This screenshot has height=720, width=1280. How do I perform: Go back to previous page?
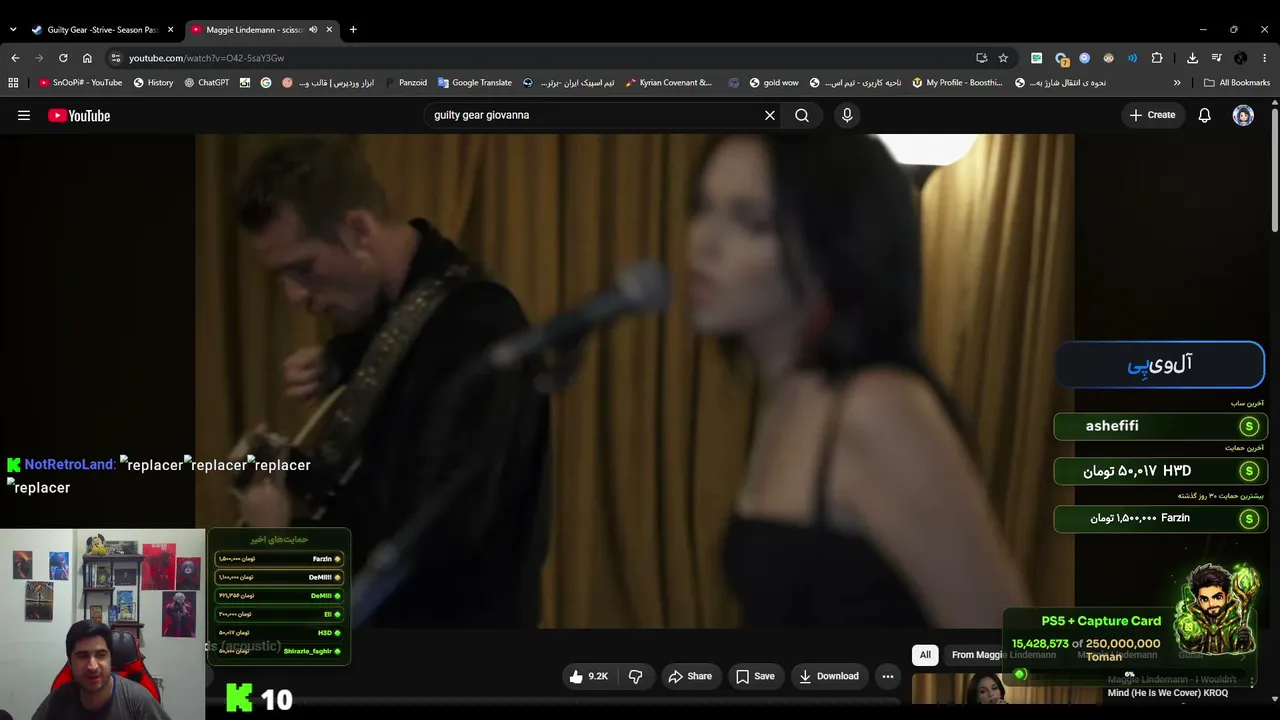point(15,58)
